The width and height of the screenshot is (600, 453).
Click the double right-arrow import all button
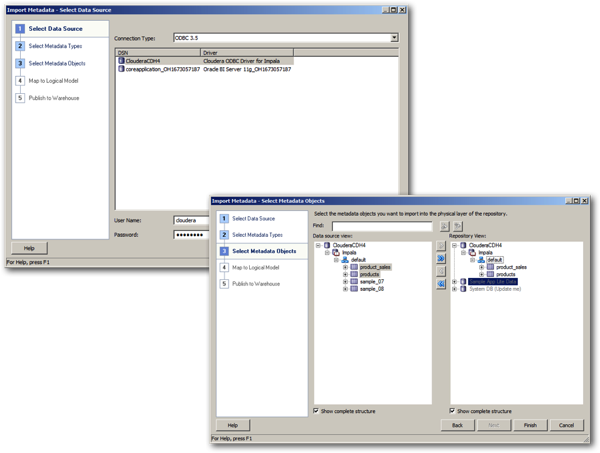pyautogui.click(x=441, y=259)
